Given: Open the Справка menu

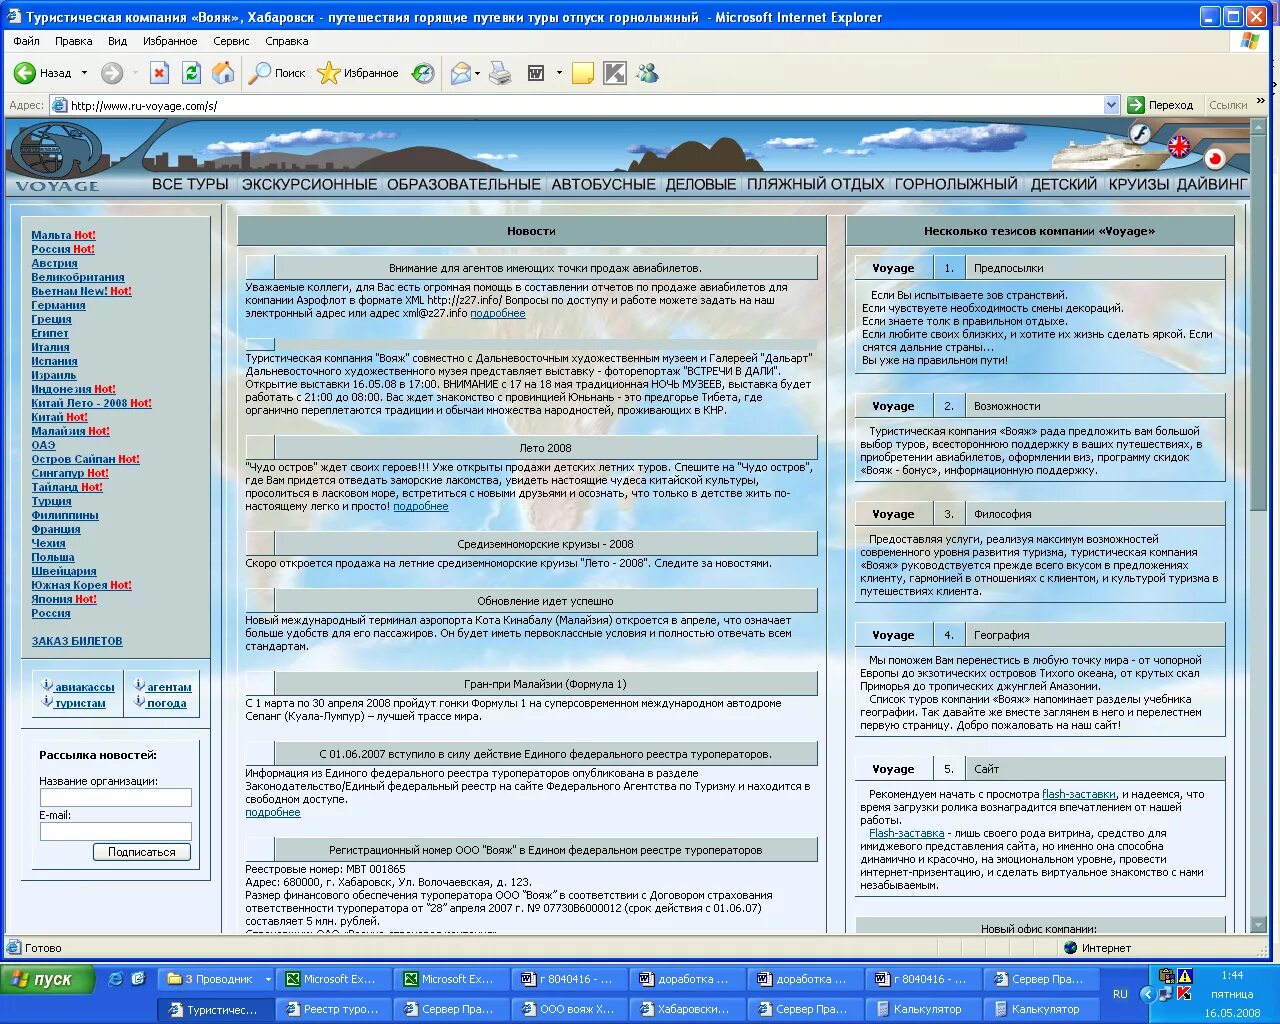Looking at the screenshot, I should pyautogui.click(x=287, y=41).
